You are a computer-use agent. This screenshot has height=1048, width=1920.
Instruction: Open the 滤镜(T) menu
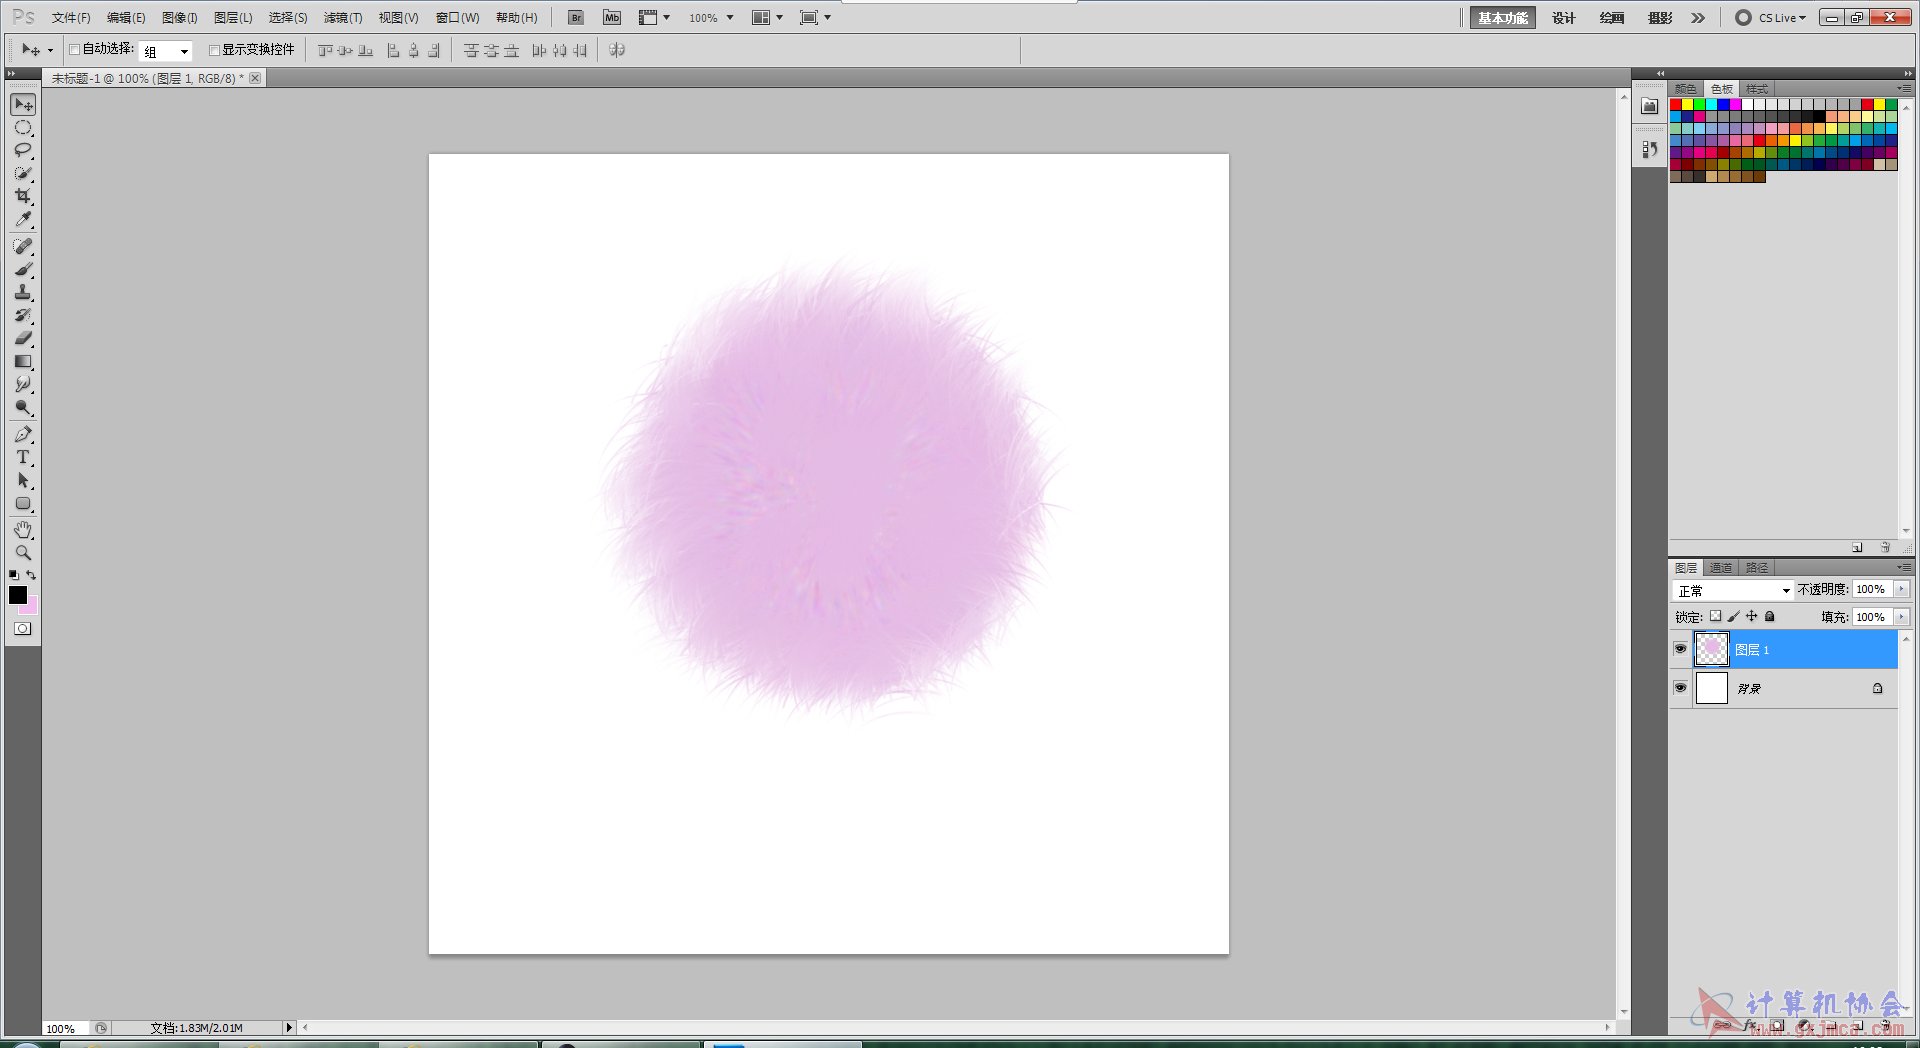click(343, 18)
